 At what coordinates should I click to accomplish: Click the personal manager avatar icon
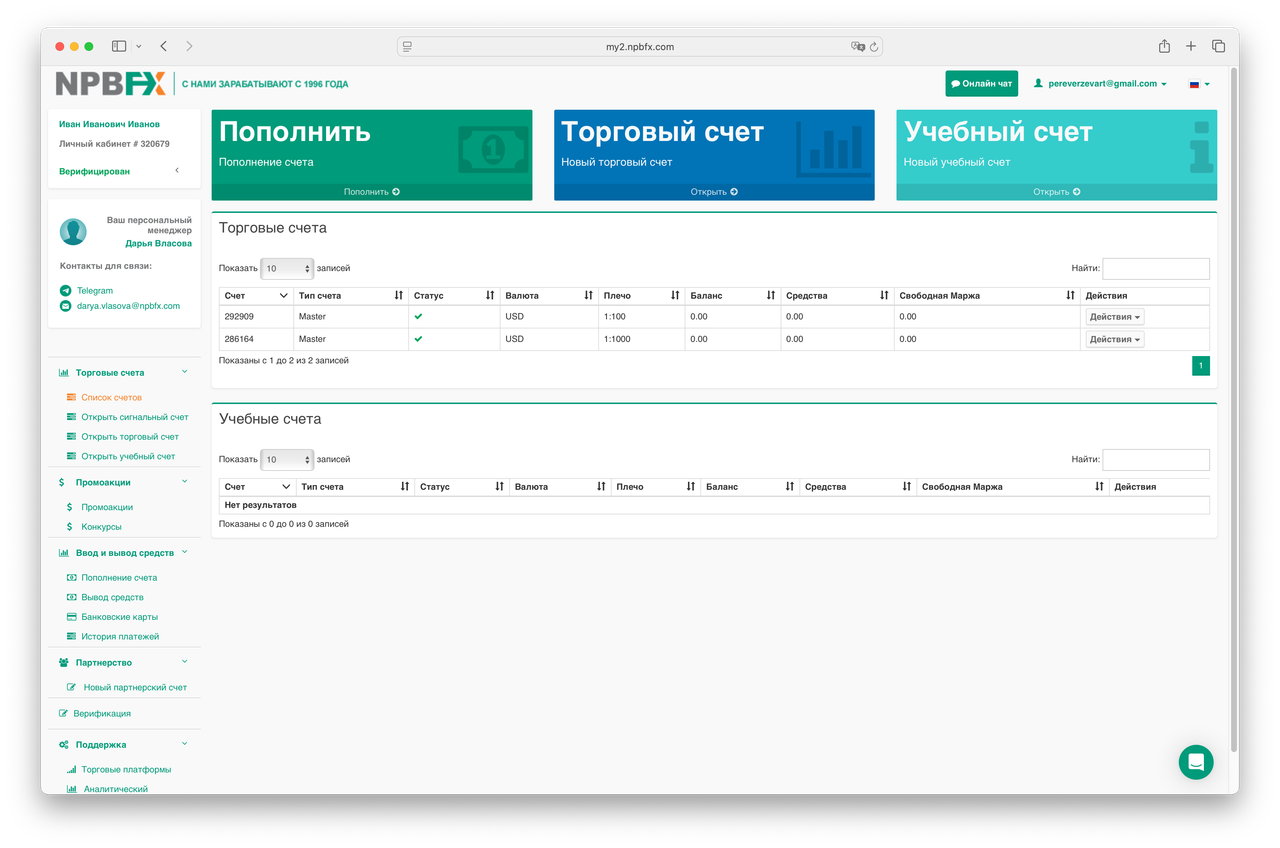pyautogui.click(x=73, y=231)
